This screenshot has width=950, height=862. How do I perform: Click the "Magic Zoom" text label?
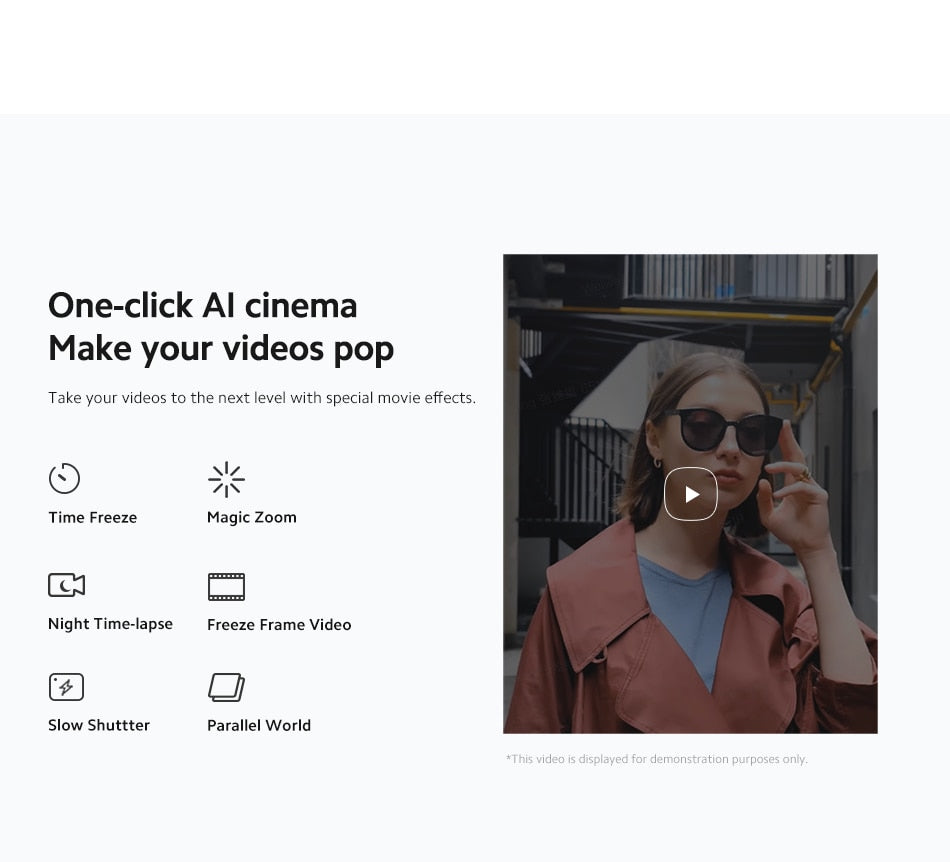251,517
